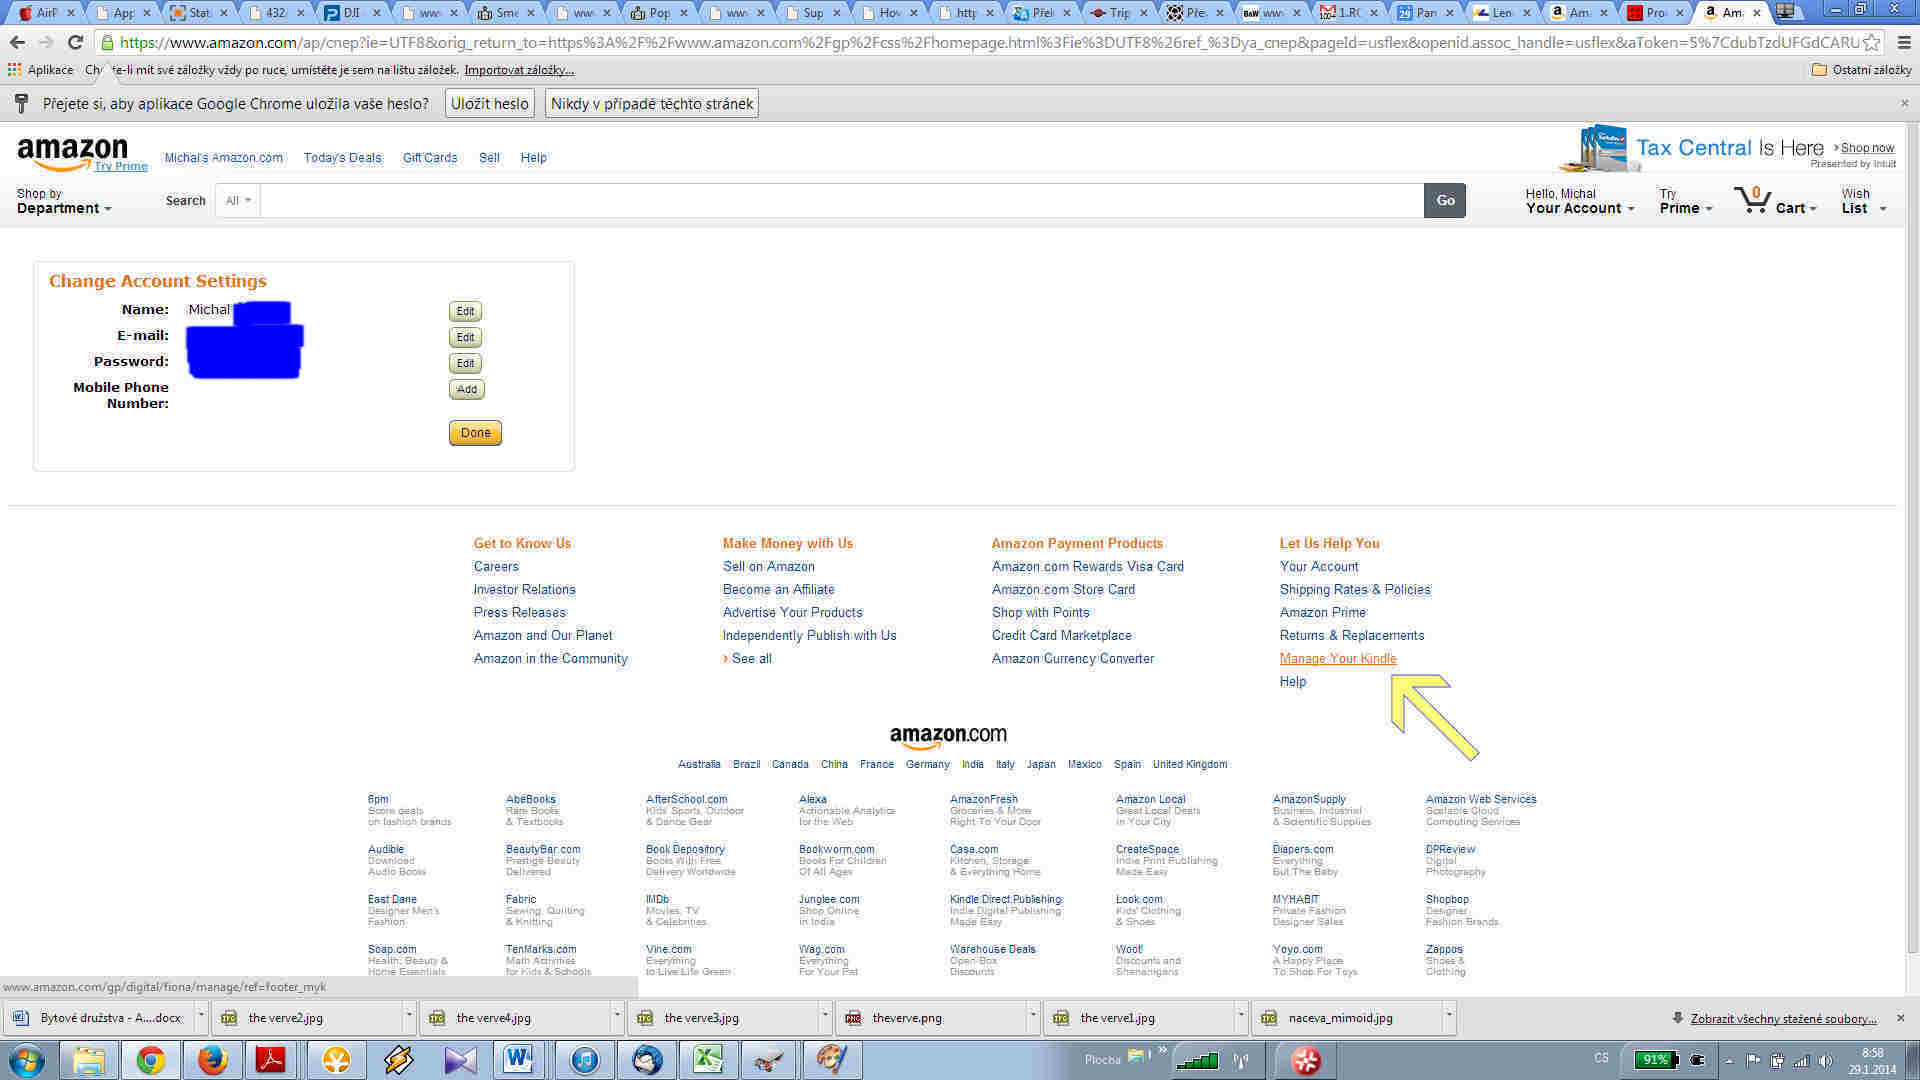Open the Ostatní záložky bookmarks folder

point(1861,70)
